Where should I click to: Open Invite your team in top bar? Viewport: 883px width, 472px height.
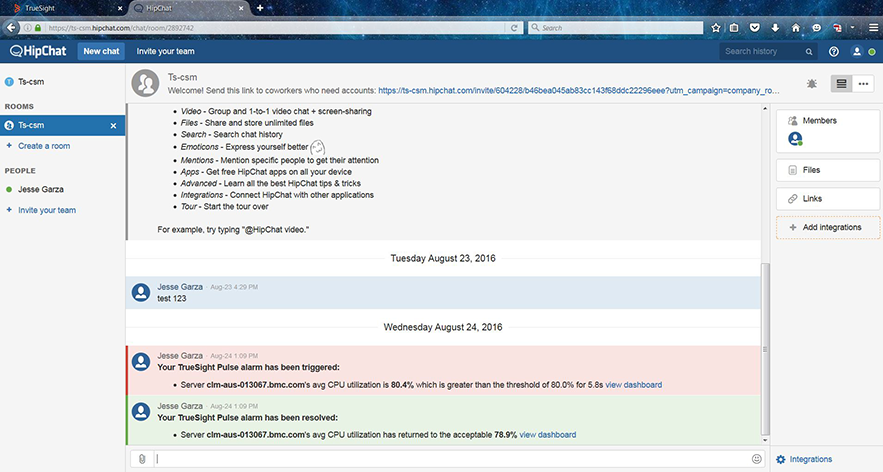pyautogui.click(x=165, y=51)
